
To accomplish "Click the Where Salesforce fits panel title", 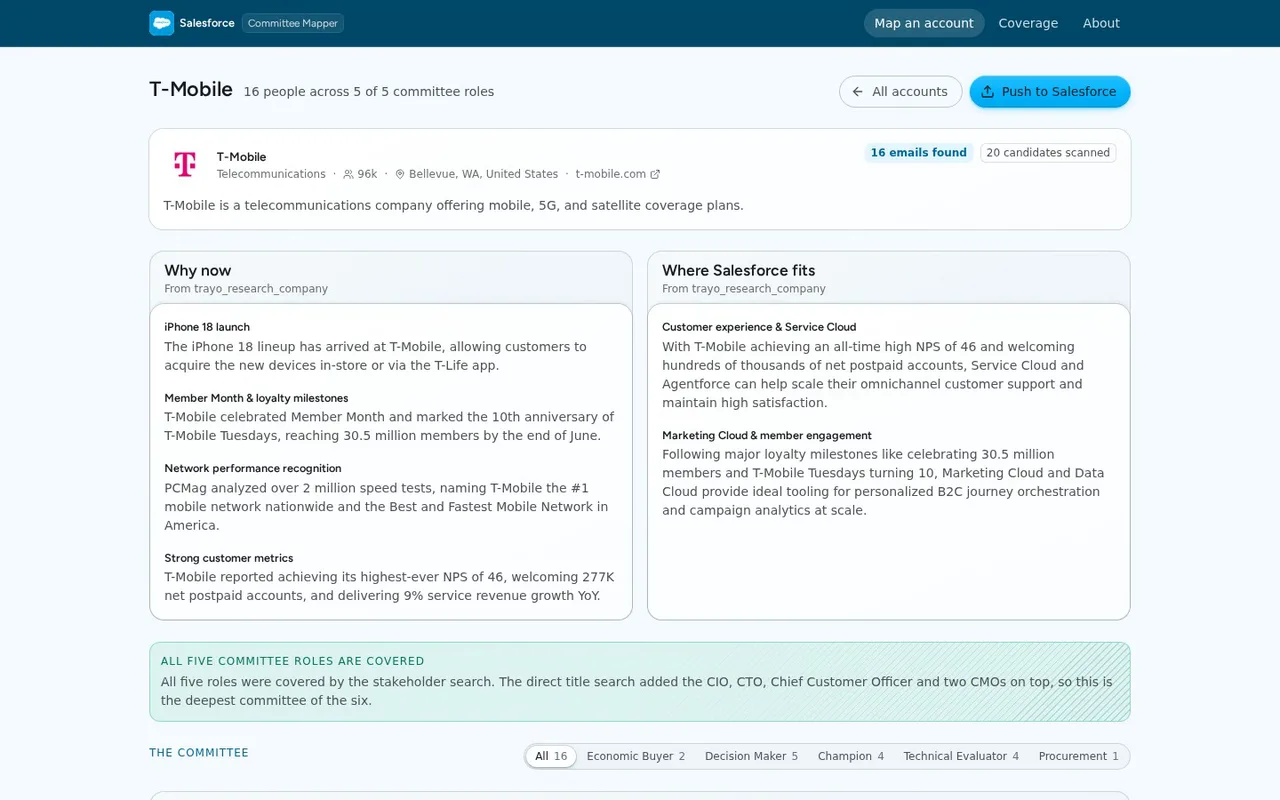I will click(x=739, y=270).
